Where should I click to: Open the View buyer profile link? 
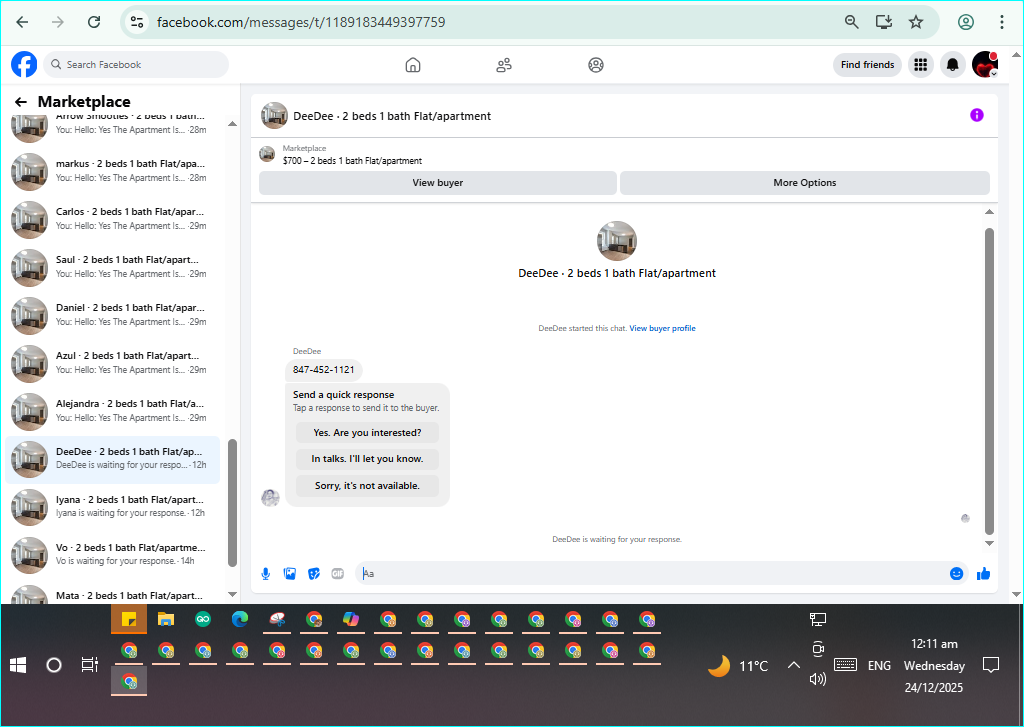tap(662, 329)
